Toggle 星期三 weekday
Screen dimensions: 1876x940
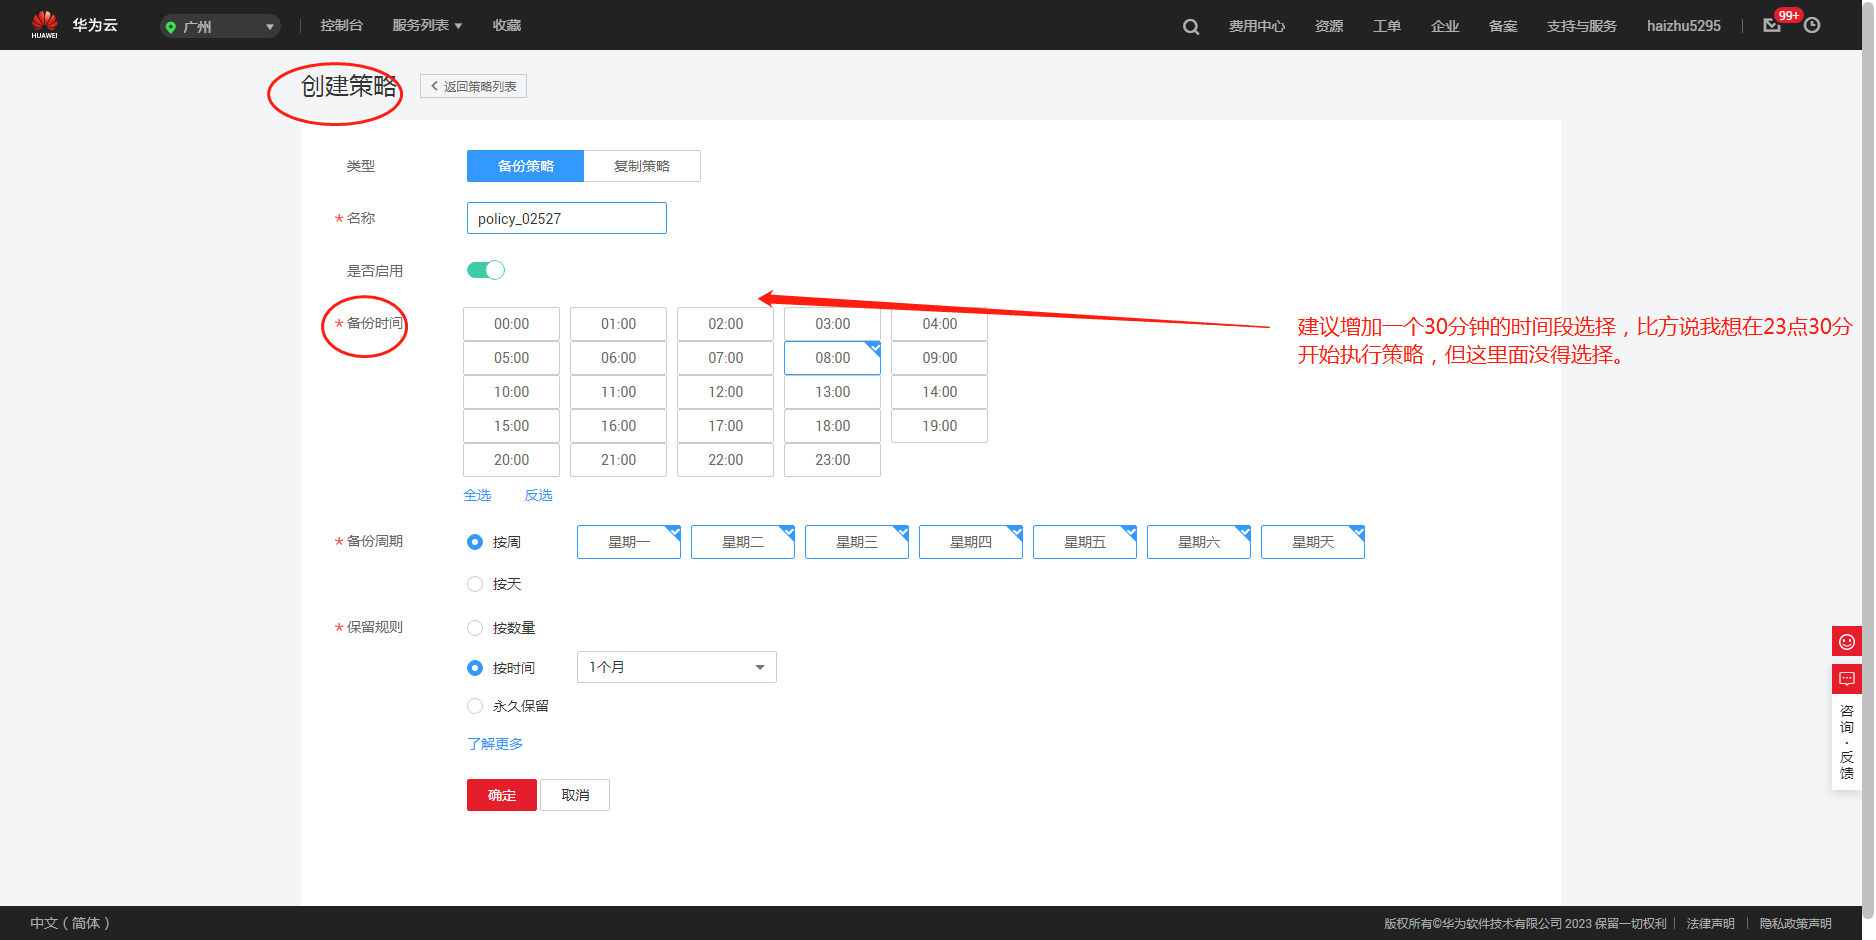(857, 542)
